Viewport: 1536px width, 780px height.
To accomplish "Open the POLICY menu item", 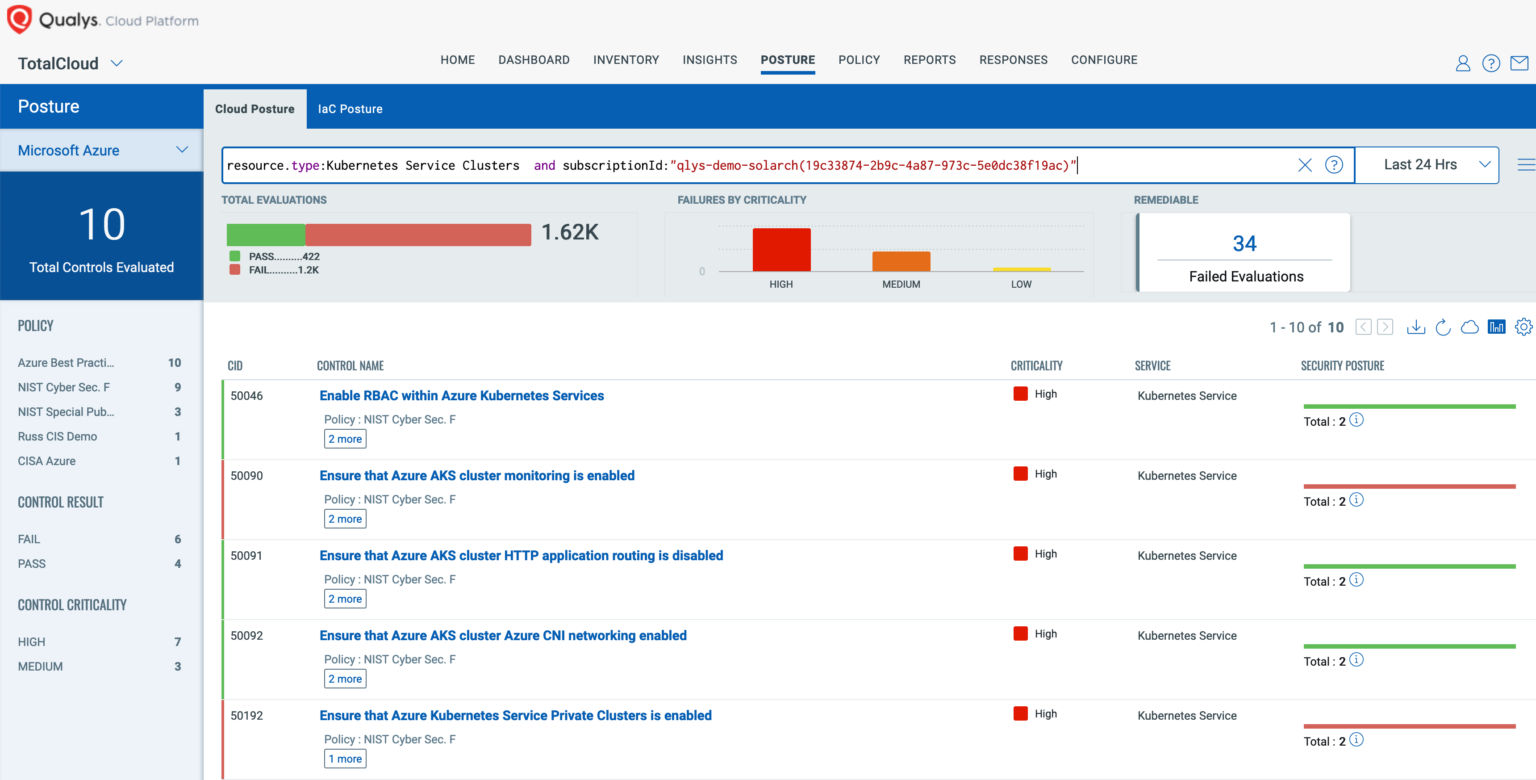I will (x=859, y=60).
